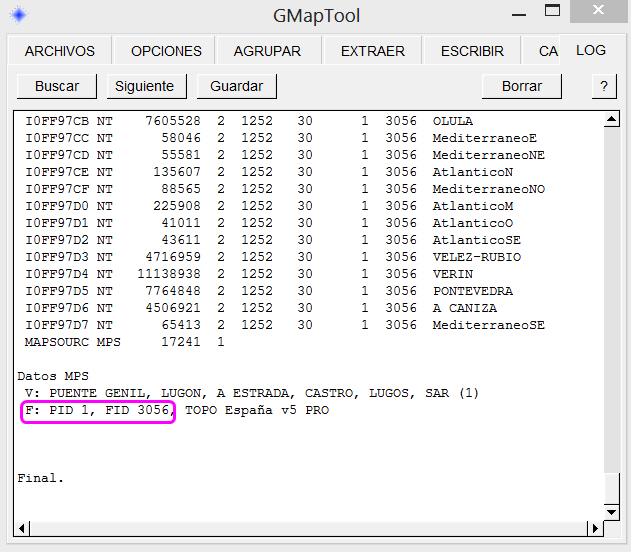Image resolution: width=631 pixels, height=552 pixels.
Task: Click the 'Final.' log line
Action: 40,478
